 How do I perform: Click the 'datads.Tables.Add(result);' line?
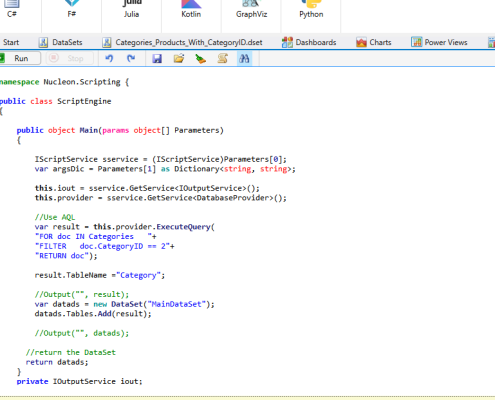coord(93,314)
